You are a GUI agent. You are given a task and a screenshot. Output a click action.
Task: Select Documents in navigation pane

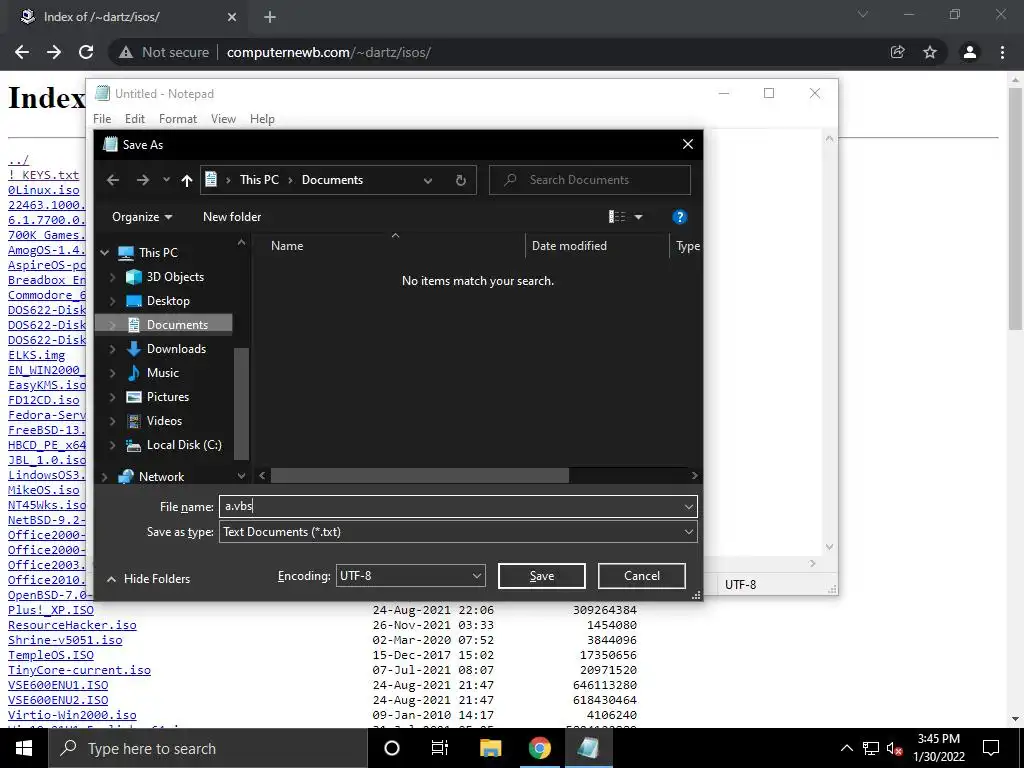click(x=177, y=325)
